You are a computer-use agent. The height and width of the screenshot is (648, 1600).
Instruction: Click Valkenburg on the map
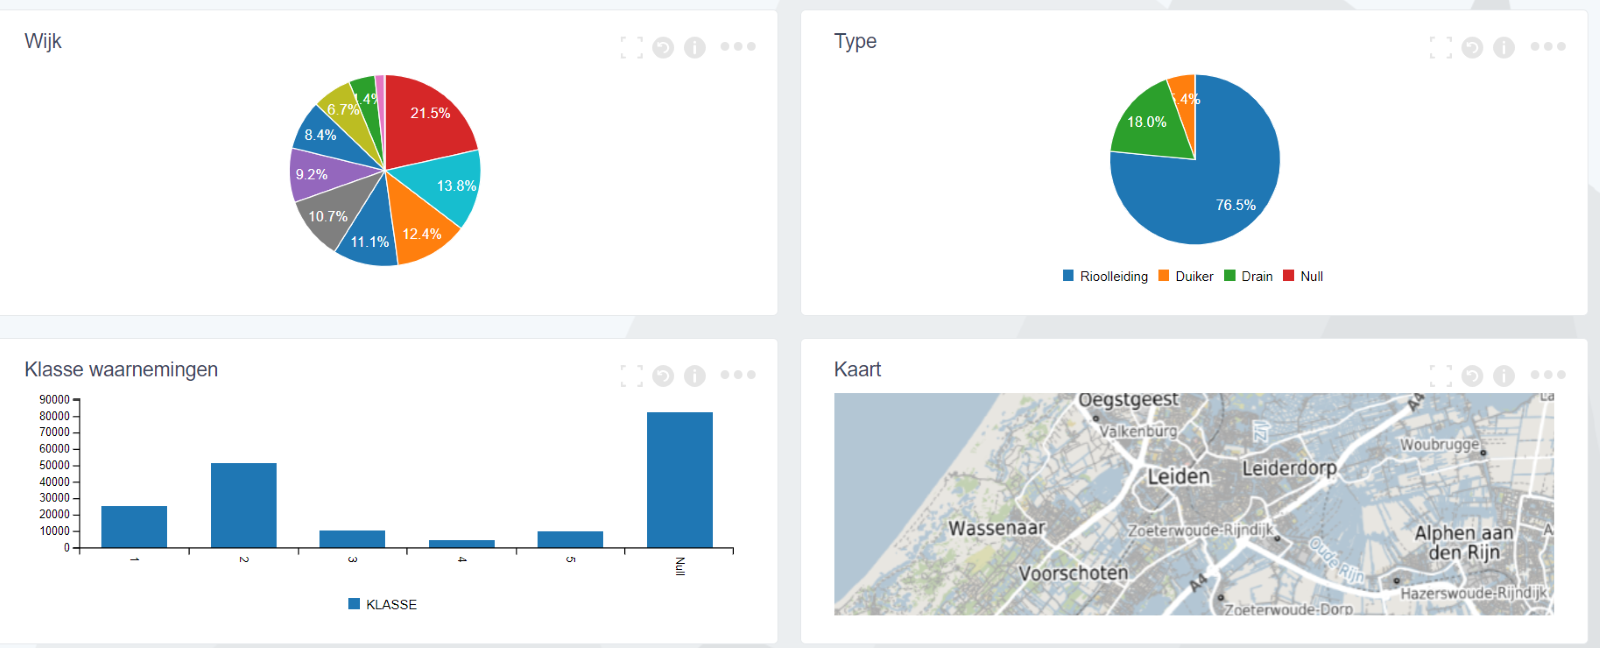[1138, 431]
